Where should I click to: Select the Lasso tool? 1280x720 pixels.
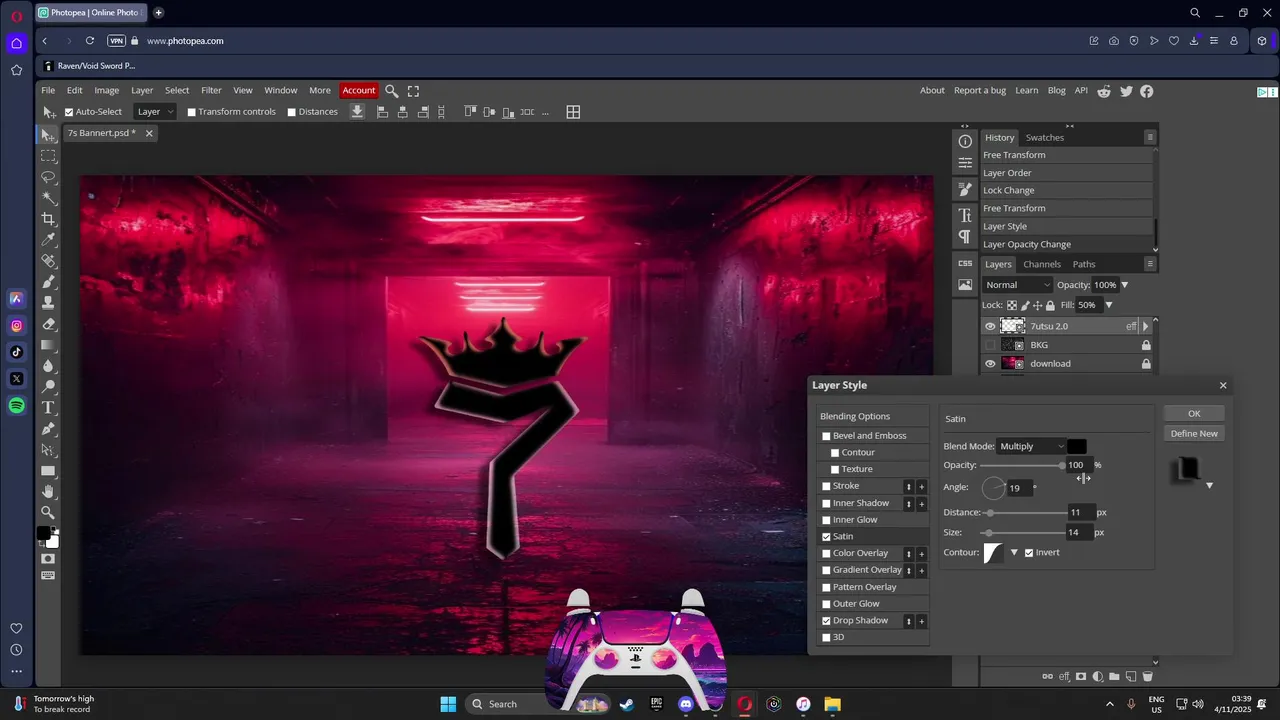[48, 177]
